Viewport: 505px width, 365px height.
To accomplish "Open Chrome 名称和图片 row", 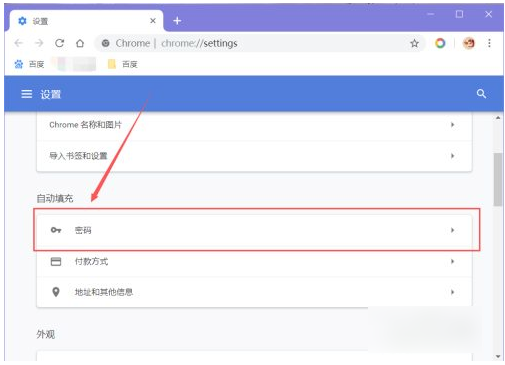I will pyautogui.click(x=254, y=125).
